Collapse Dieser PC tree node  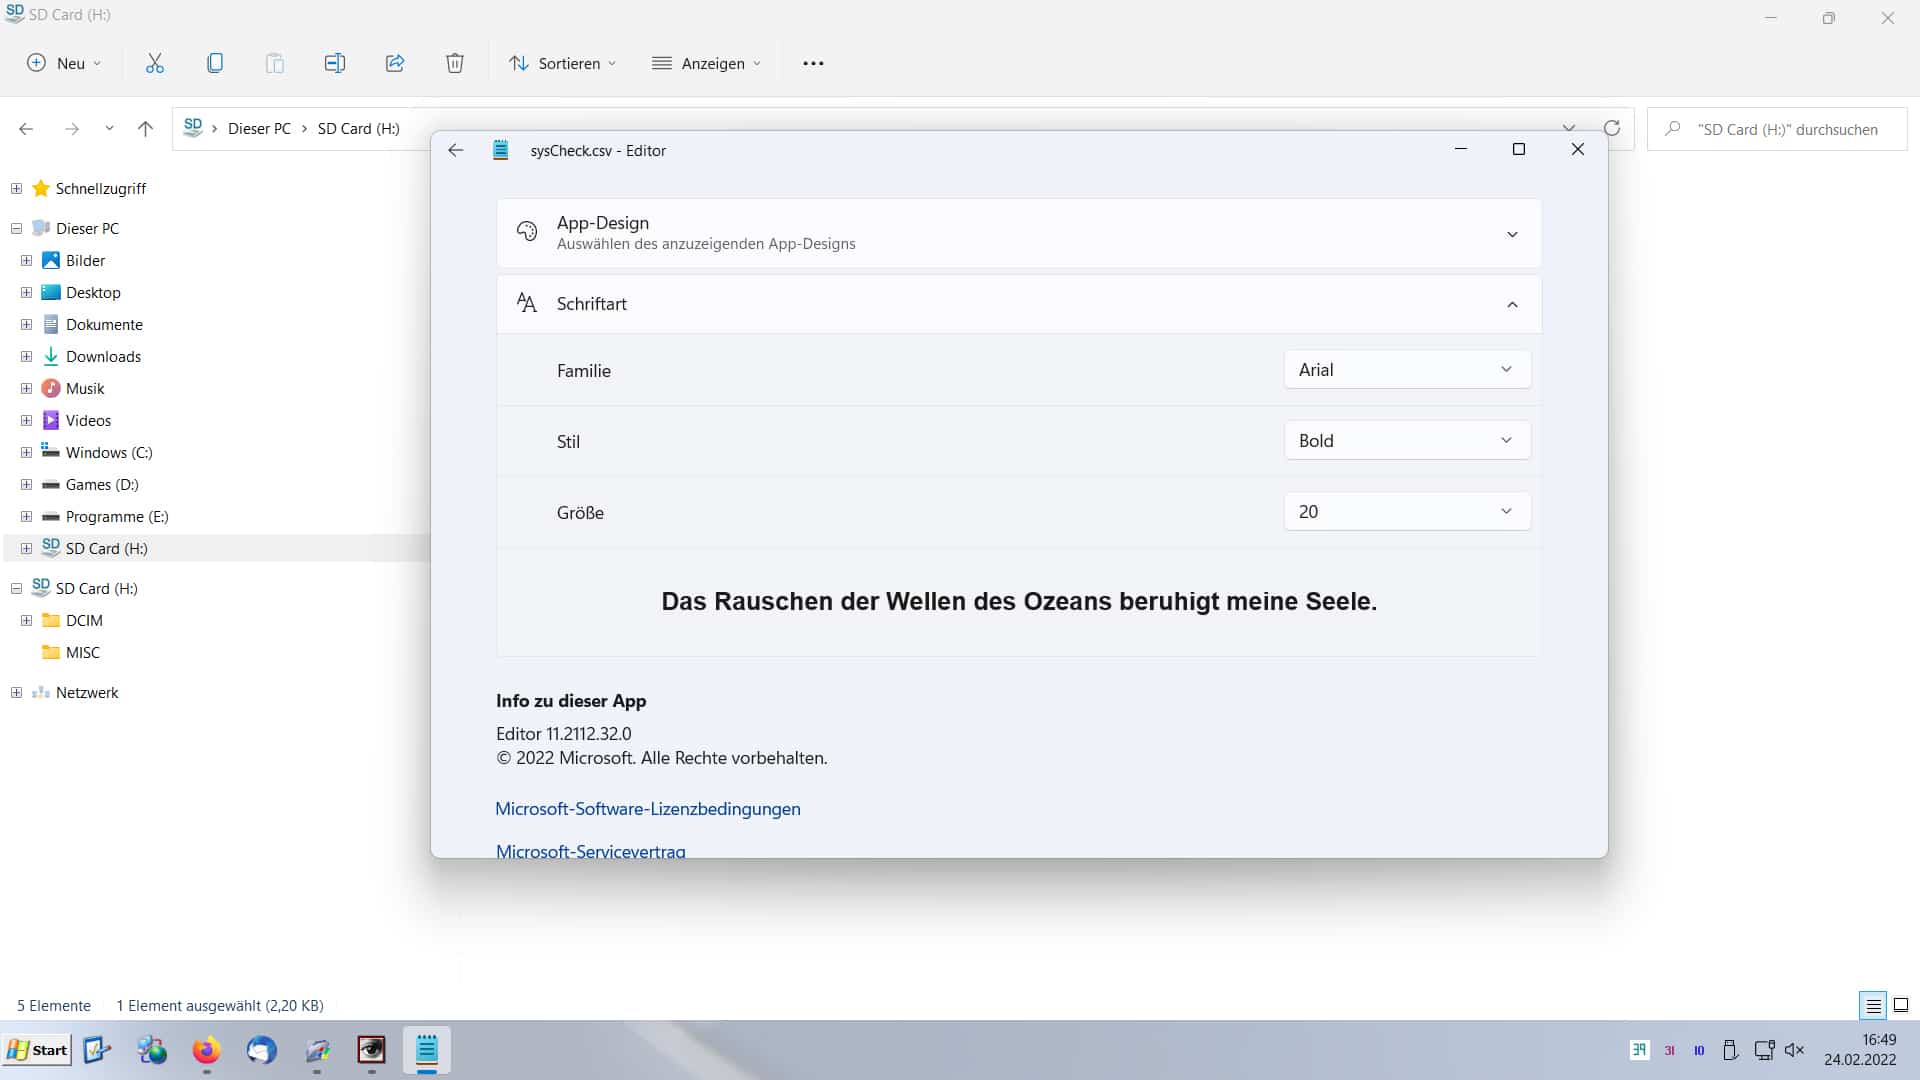coord(16,228)
